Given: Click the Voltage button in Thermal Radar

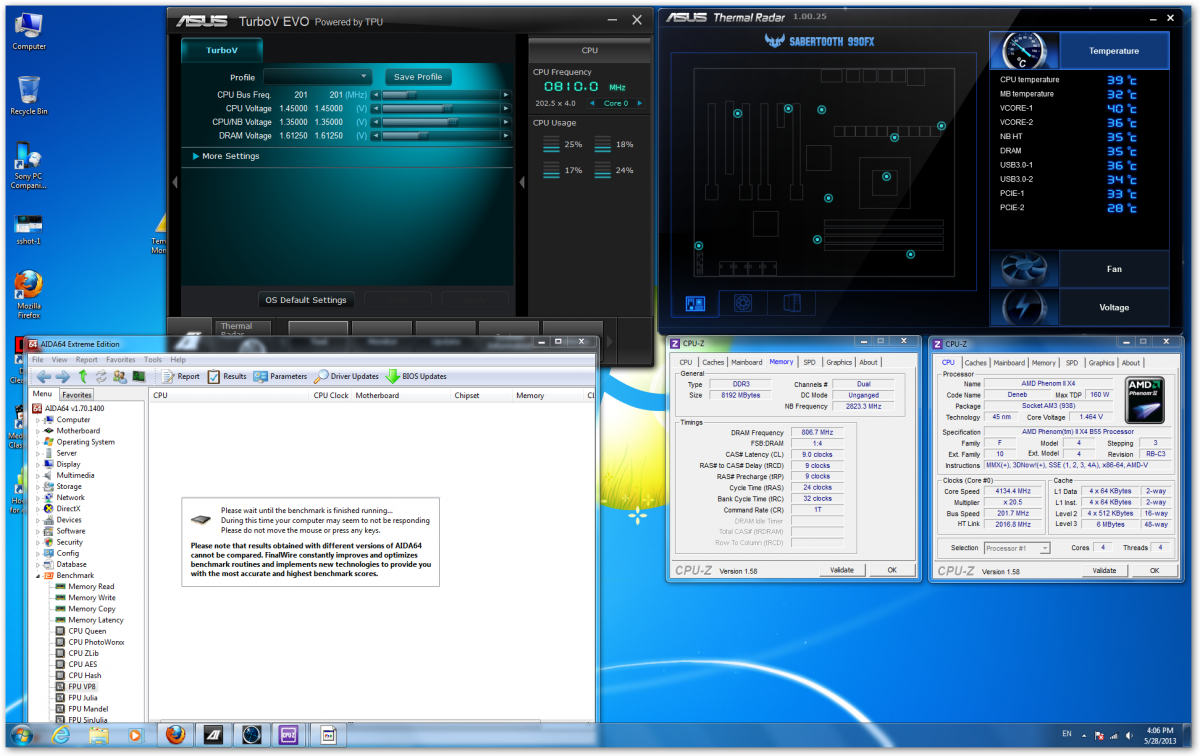Looking at the screenshot, I should 1114,308.
